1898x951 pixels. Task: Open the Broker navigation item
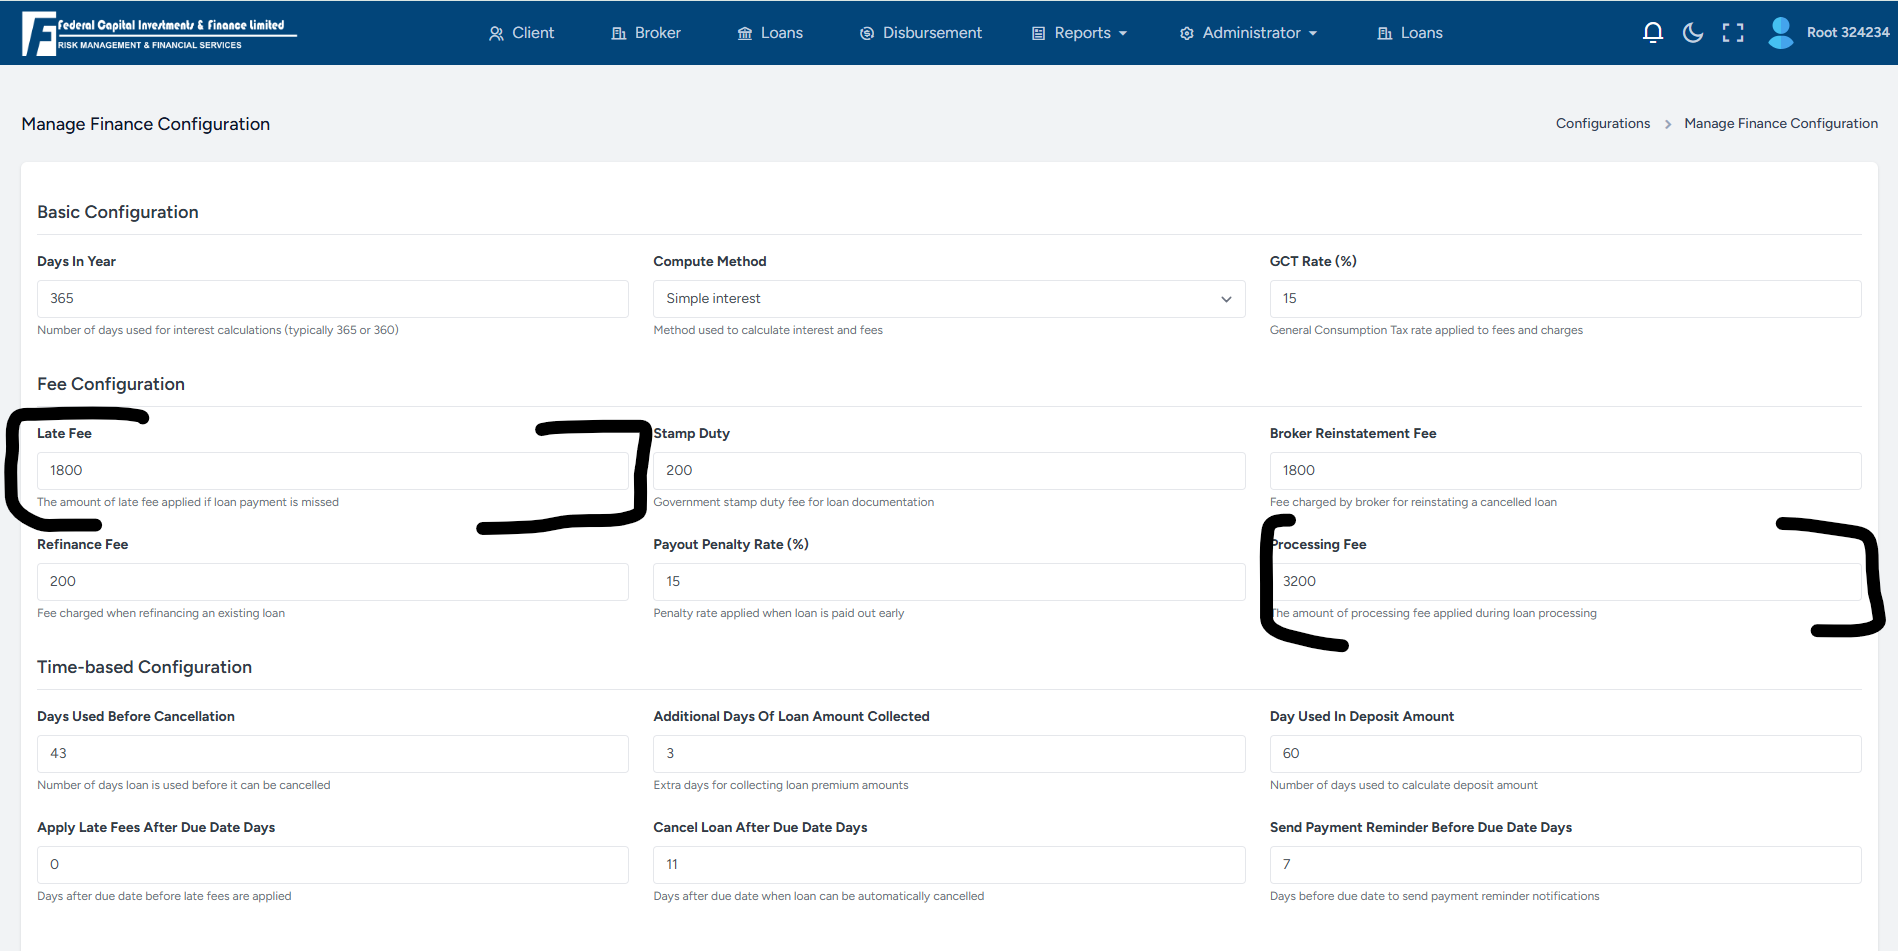(x=646, y=33)
